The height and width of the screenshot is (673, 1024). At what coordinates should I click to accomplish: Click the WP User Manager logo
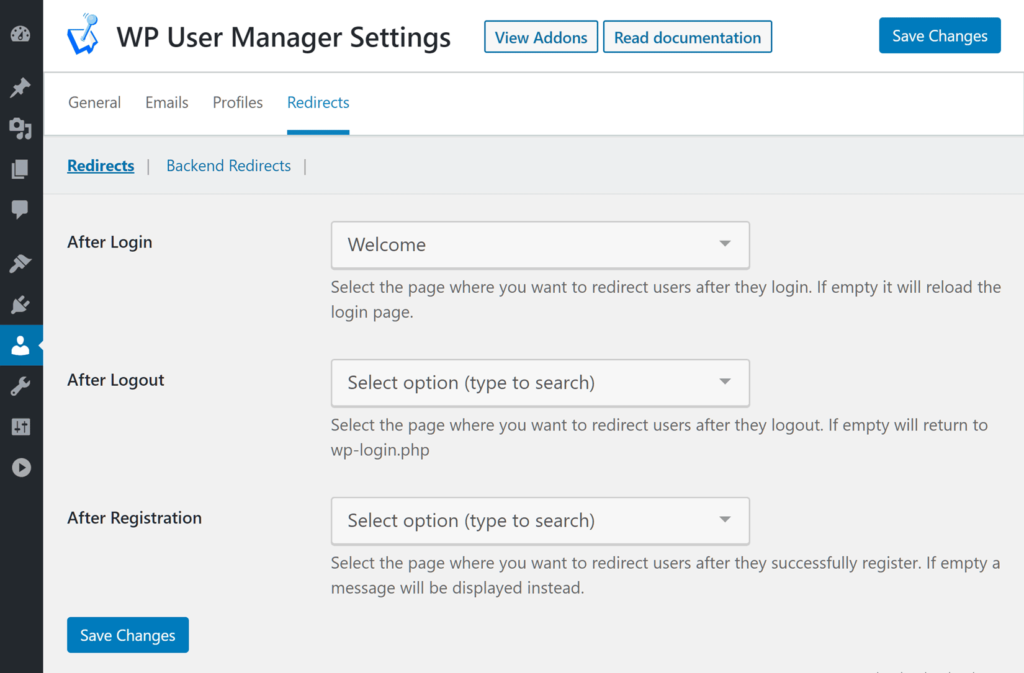[x=83, y=35]
